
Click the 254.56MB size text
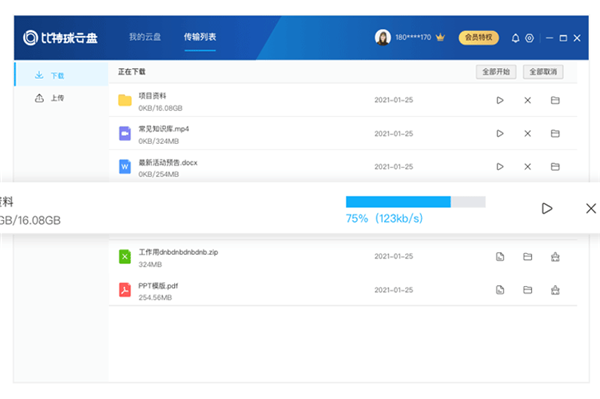[x=155, y=298]
